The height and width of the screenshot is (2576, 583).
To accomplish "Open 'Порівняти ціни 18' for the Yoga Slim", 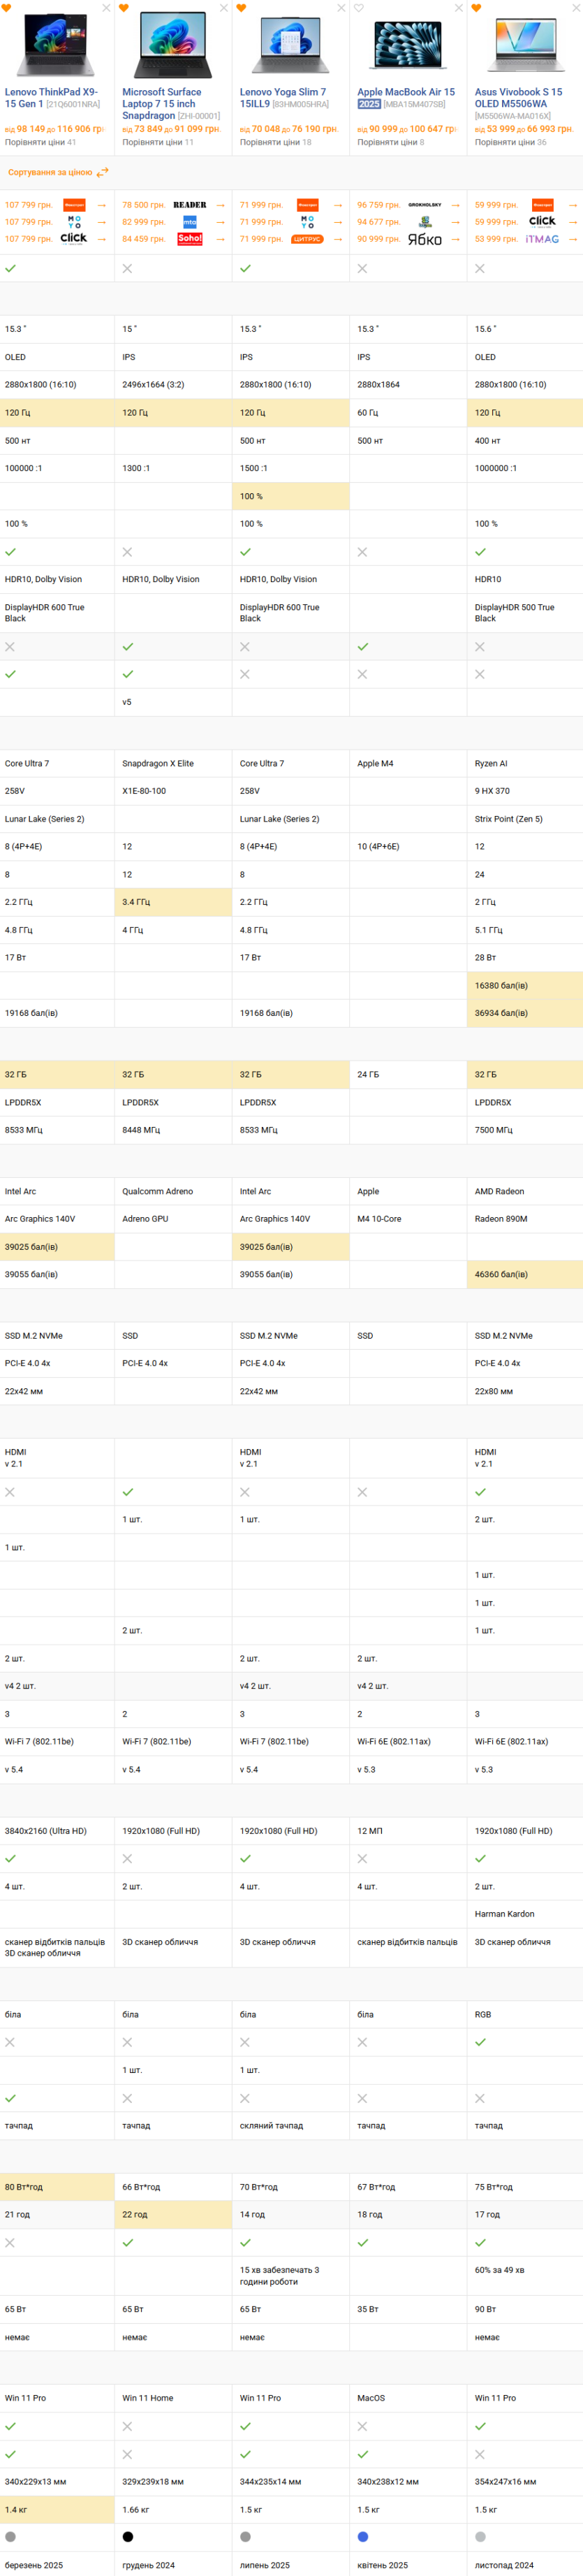I will 275,142.
